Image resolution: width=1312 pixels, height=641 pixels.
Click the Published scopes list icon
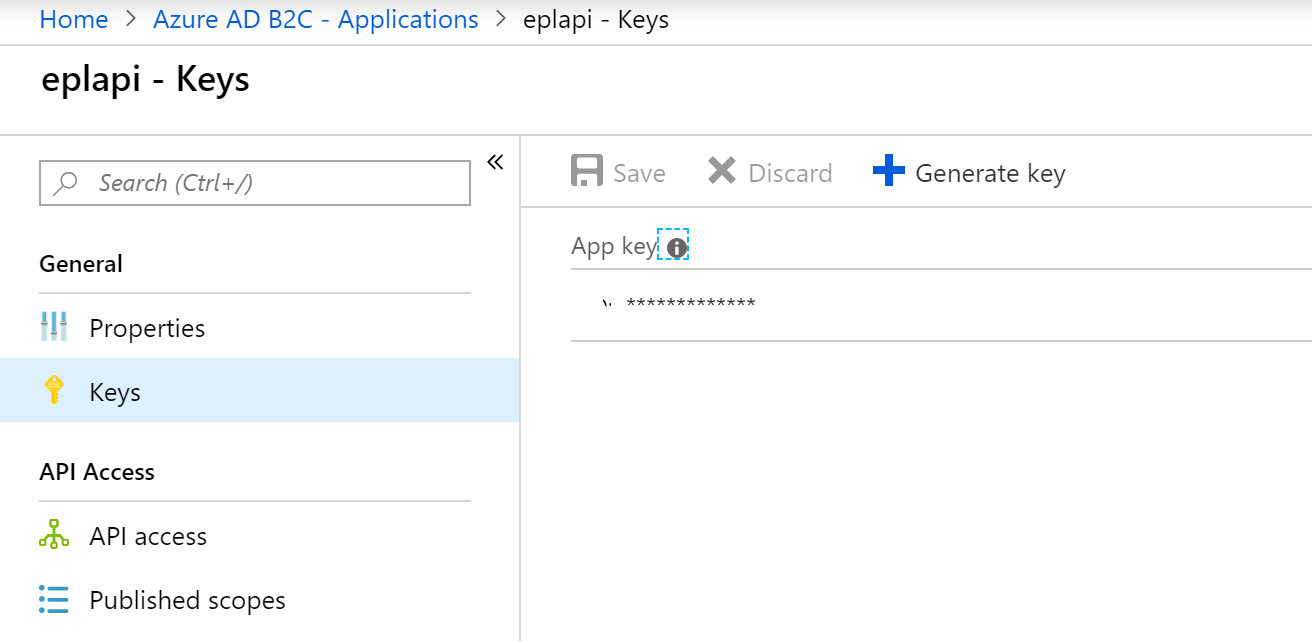54,599
